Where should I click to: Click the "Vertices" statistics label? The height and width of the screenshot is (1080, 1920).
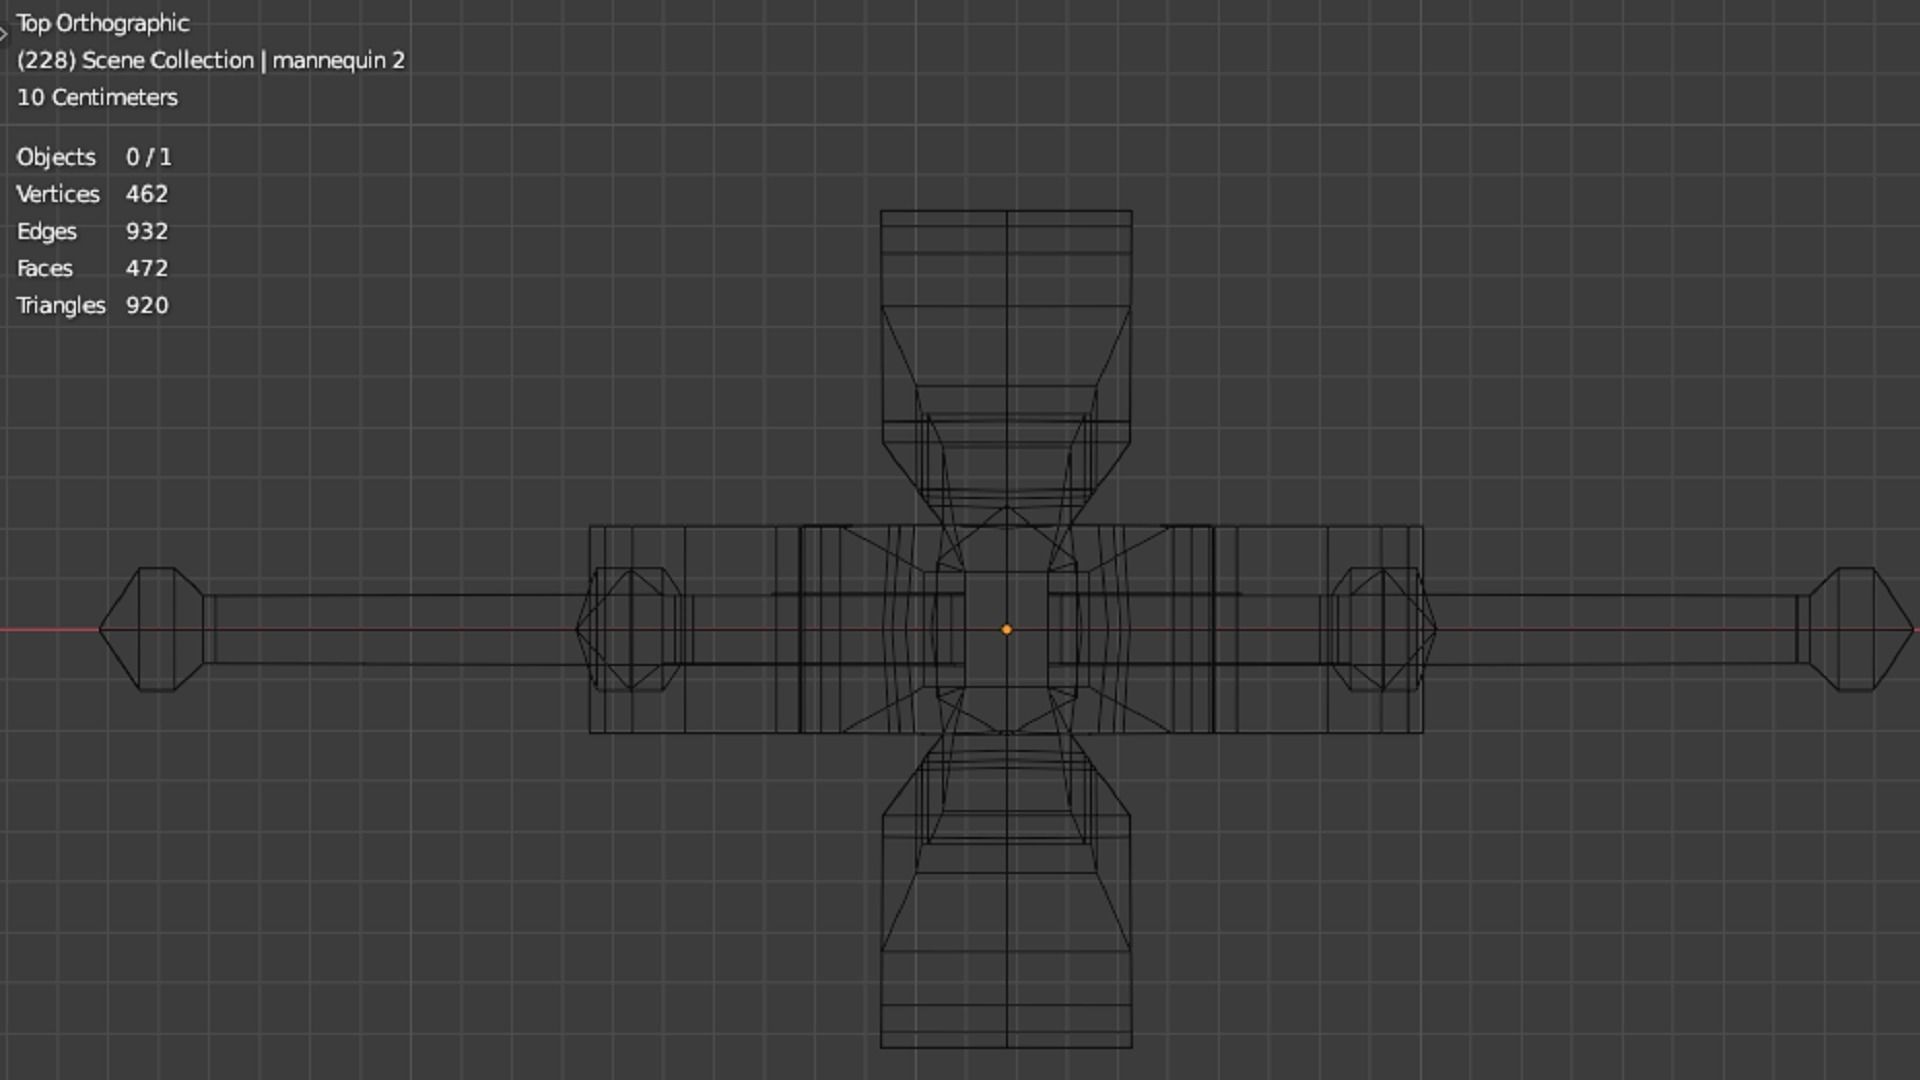tap(58, 194)
